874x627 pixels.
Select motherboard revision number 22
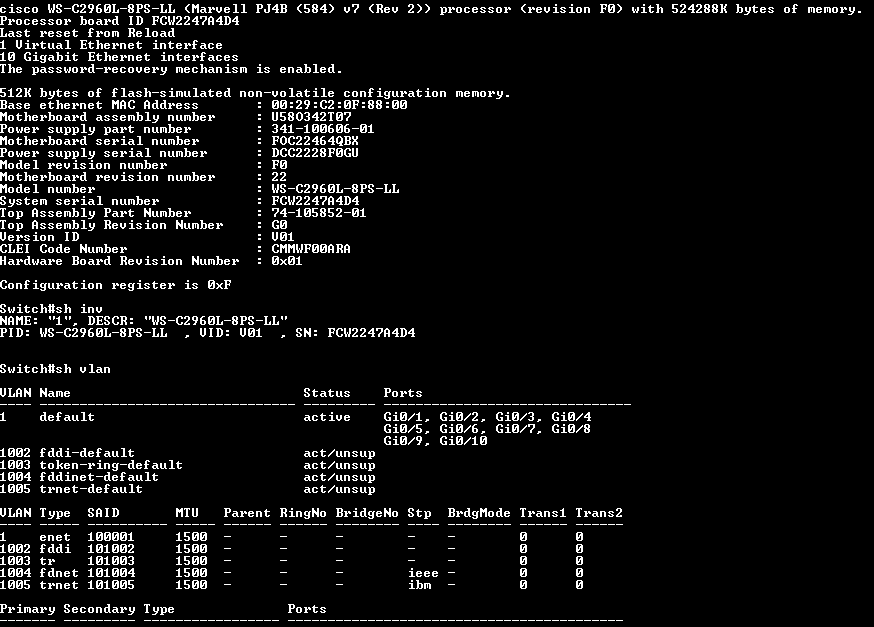click(279, 177)
